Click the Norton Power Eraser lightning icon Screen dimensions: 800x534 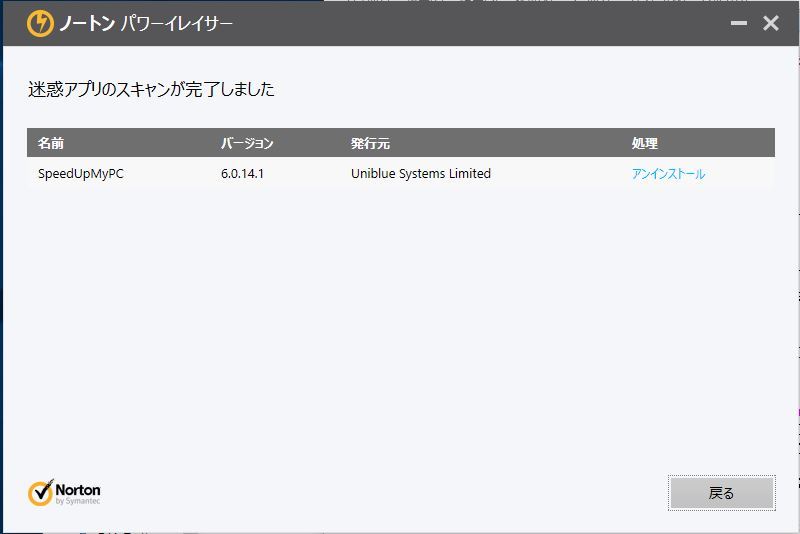(x=40, y=23)
